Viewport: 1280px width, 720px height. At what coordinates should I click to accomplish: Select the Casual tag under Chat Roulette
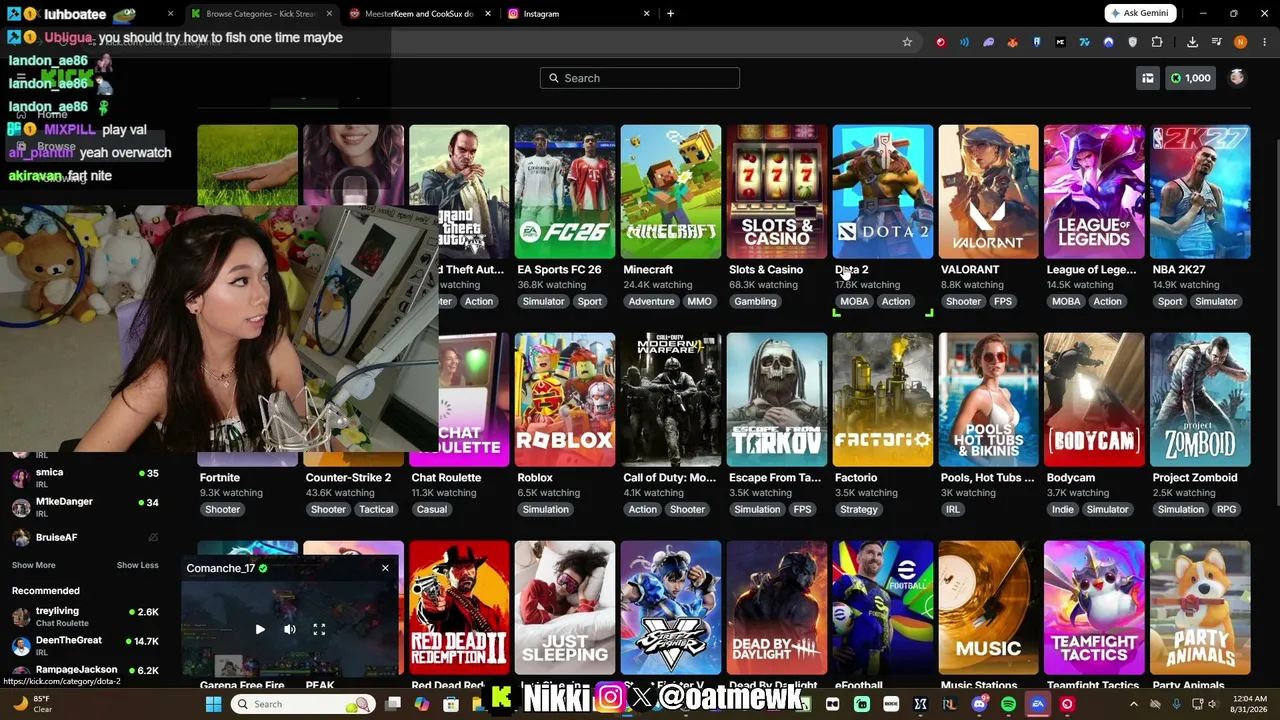[432, 509]
